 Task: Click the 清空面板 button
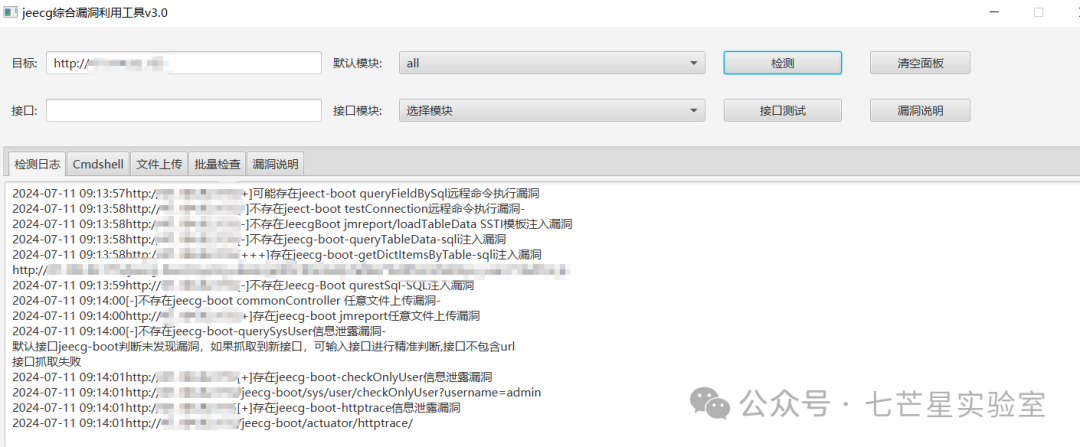920,63
